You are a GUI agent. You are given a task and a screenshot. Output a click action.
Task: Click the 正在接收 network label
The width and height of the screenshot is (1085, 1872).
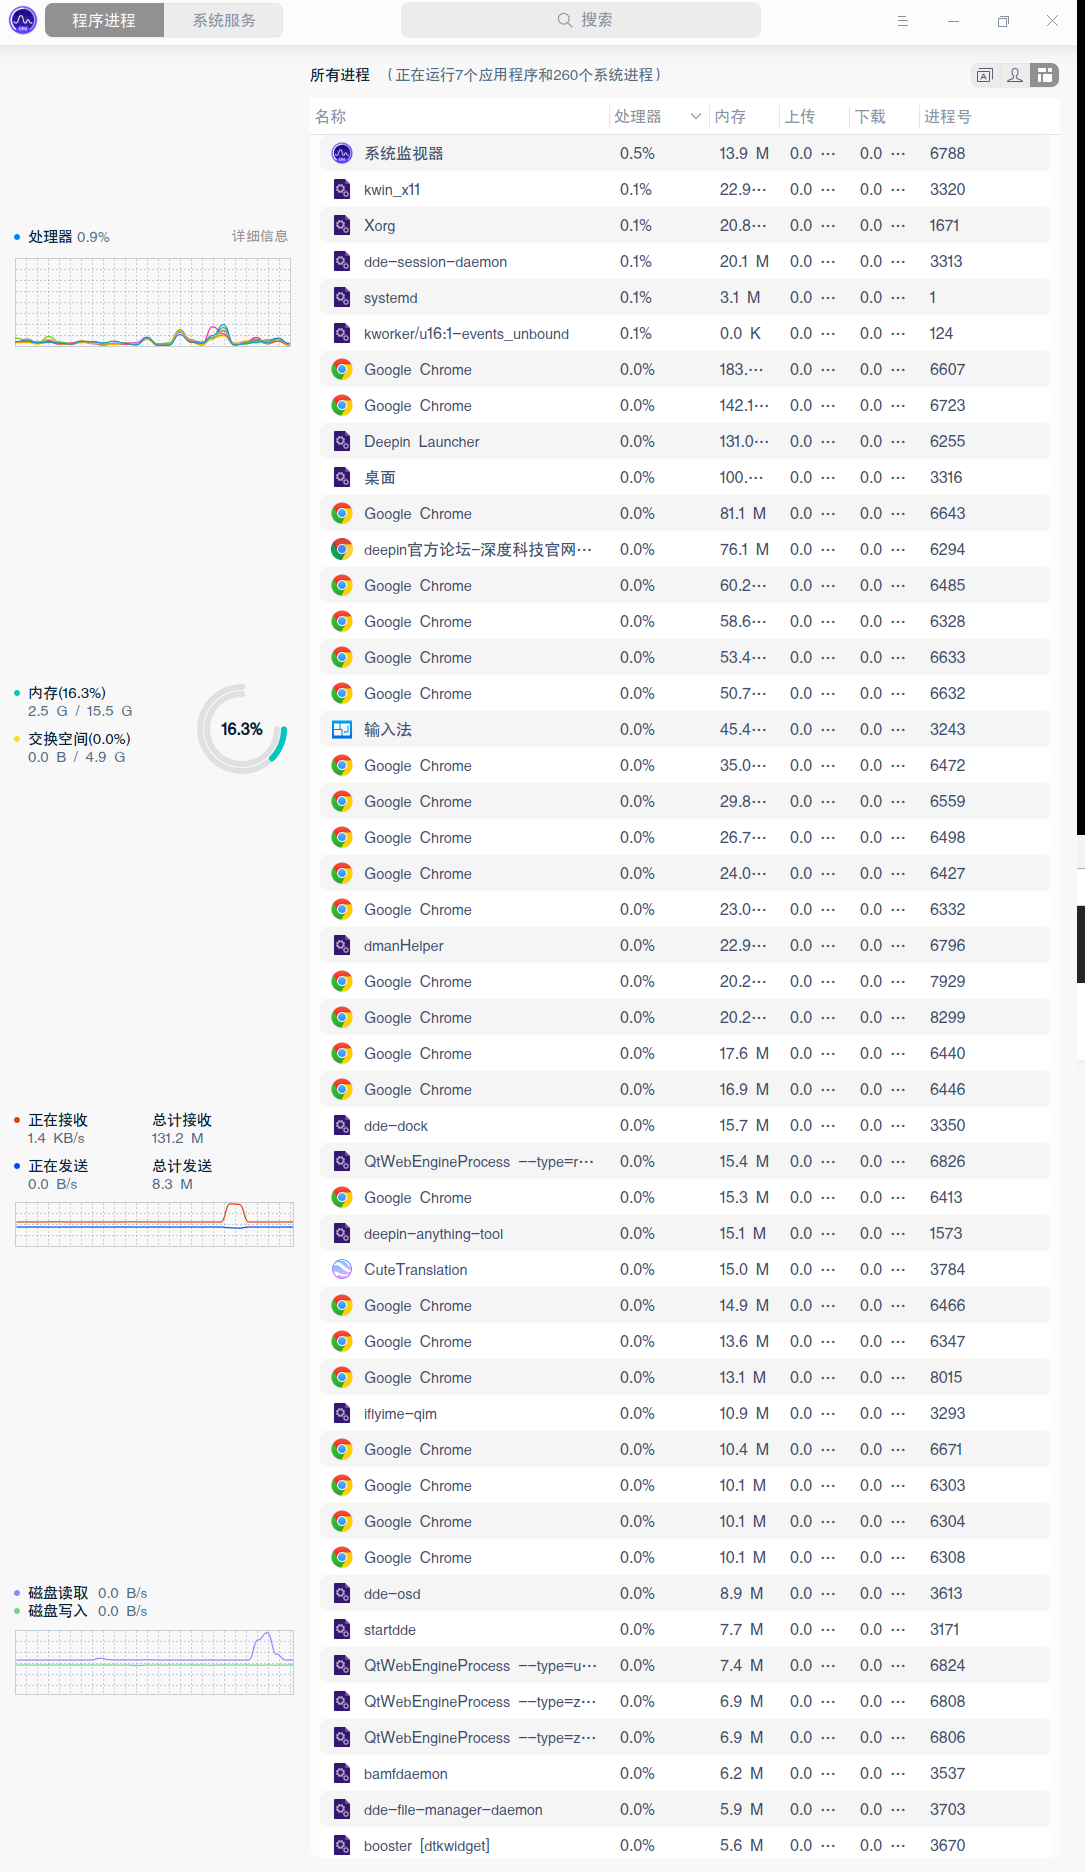click(58, 1120)
